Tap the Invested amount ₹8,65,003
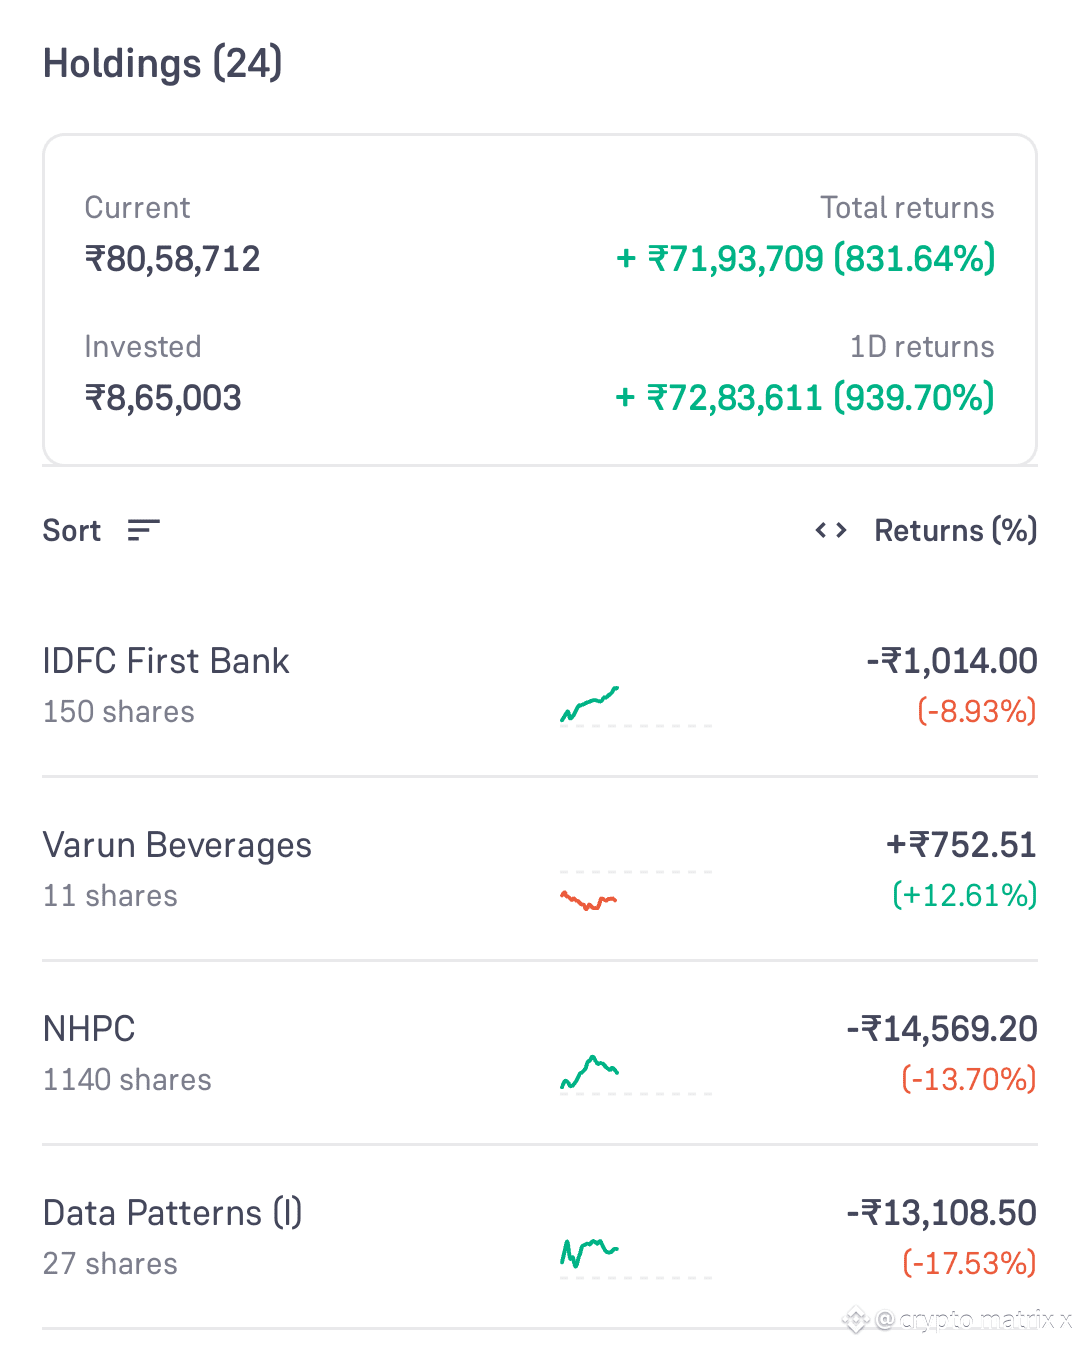Screen dimensions: 1080x1345 coord(163,398)
